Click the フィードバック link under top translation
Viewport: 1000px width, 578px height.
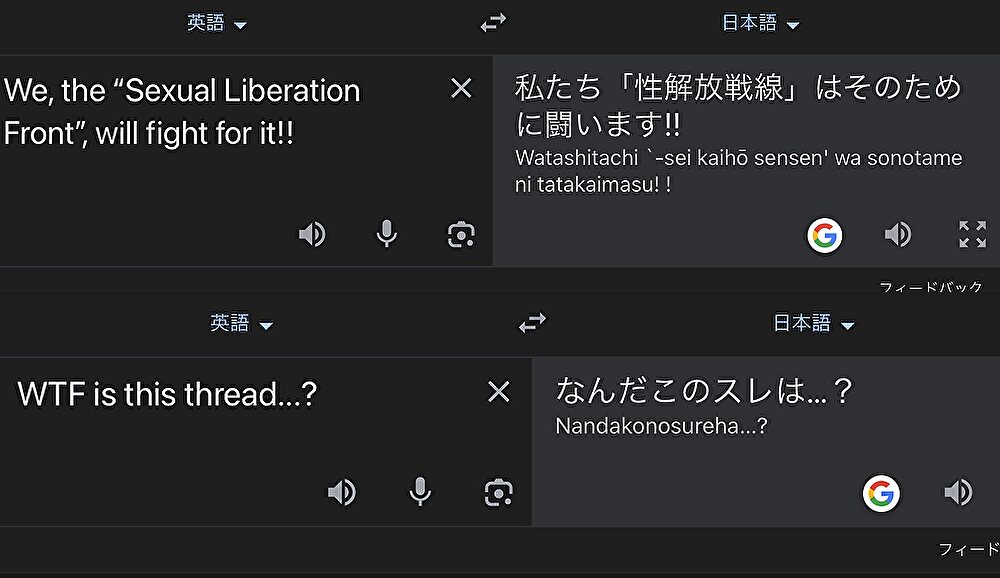tap(930, 287)
